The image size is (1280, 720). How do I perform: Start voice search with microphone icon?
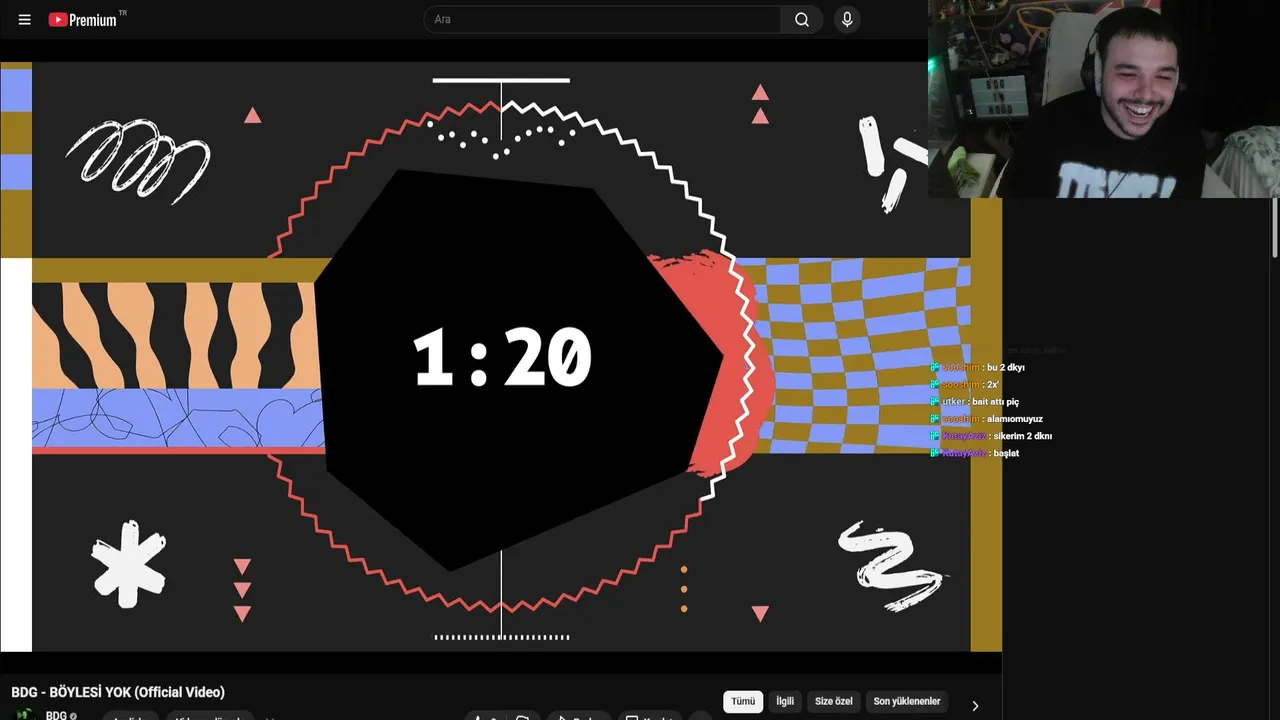[x=847, y=20]
